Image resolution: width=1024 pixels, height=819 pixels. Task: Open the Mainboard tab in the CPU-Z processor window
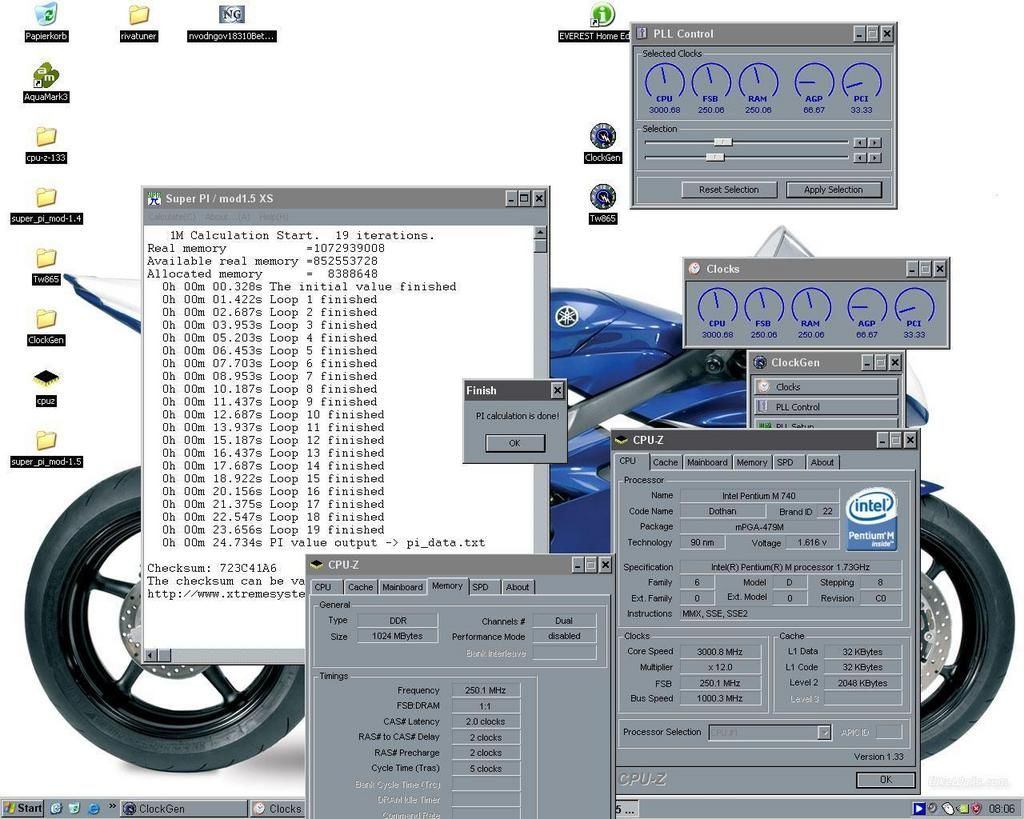[707, 462]
